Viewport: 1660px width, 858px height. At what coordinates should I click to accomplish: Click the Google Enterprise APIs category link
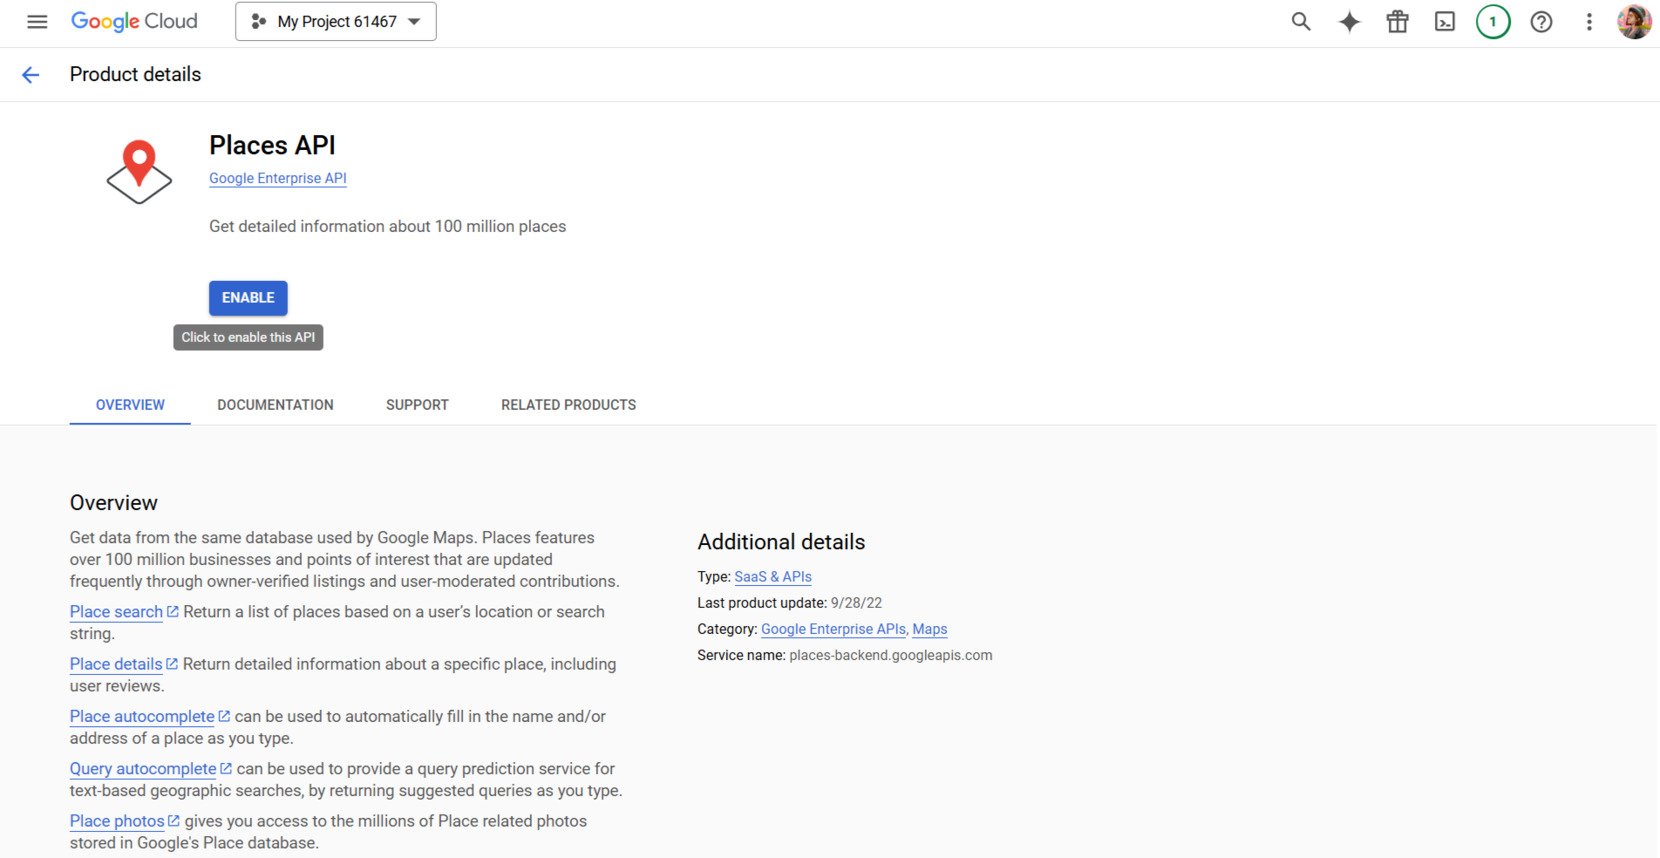pyautogui.click(x=833, y=629)
